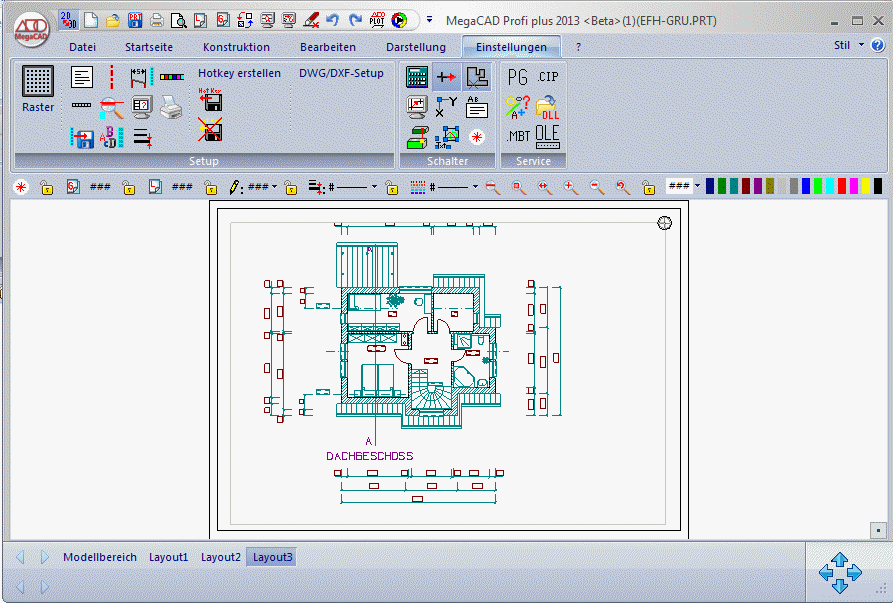Open the Stil dropdown menu
This screenshot has height=603, width=893.
(x=849, y=45)
